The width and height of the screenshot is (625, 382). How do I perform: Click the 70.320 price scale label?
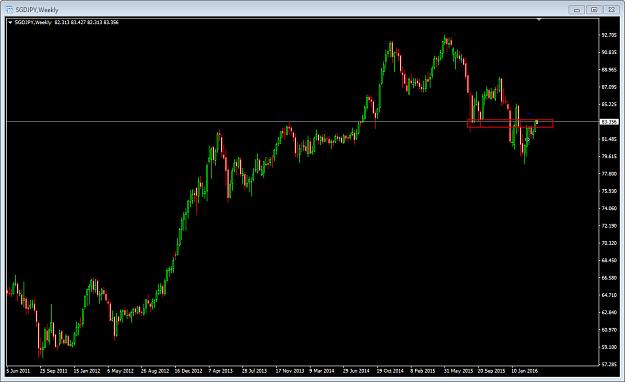coord(609,243)
